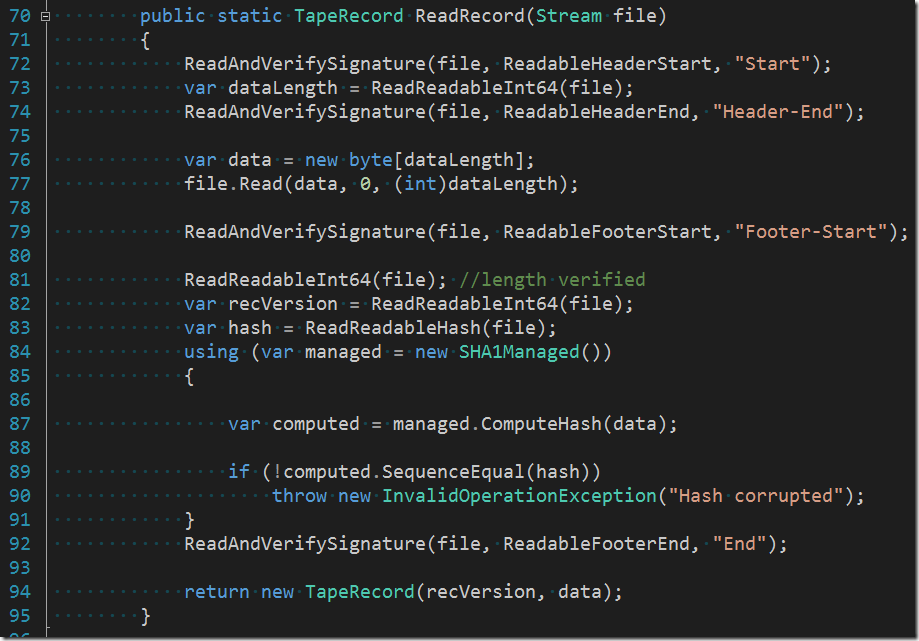Collapse the ReadRecord method outlining toggle
This screenshot has height=641, width=919.
point(45,16)
